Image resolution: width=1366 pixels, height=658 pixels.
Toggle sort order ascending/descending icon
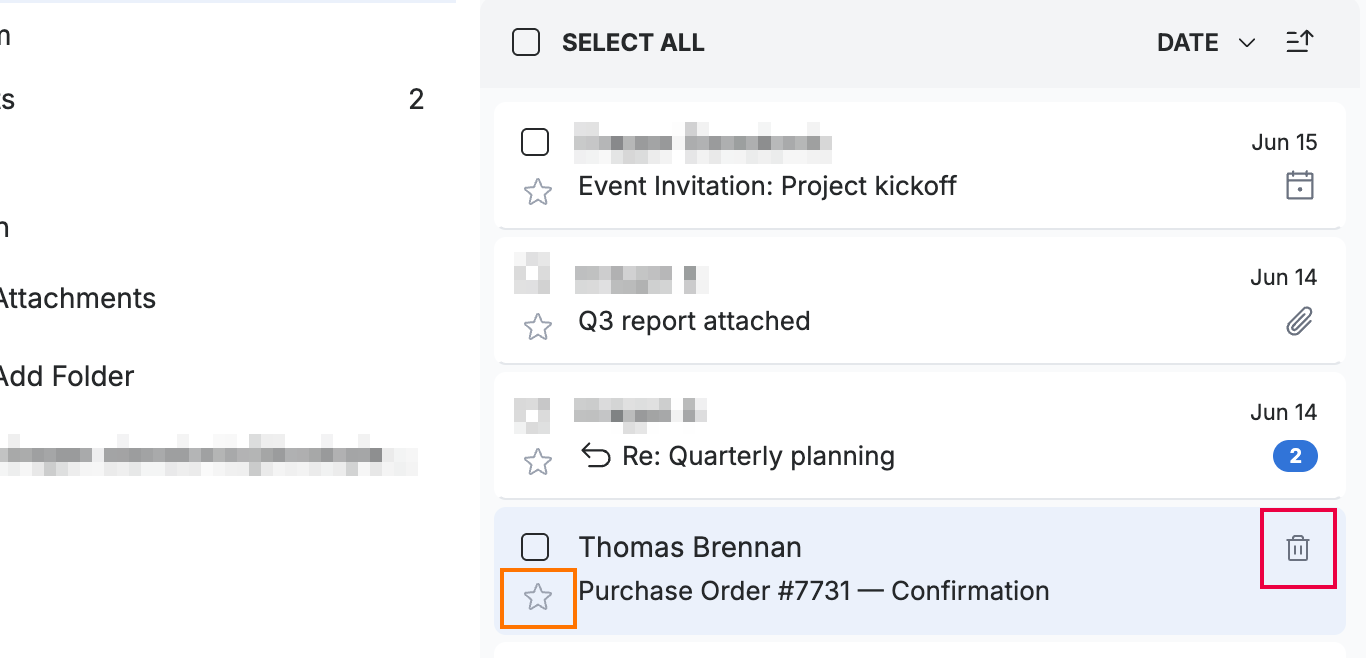(x=1299, y=42)
